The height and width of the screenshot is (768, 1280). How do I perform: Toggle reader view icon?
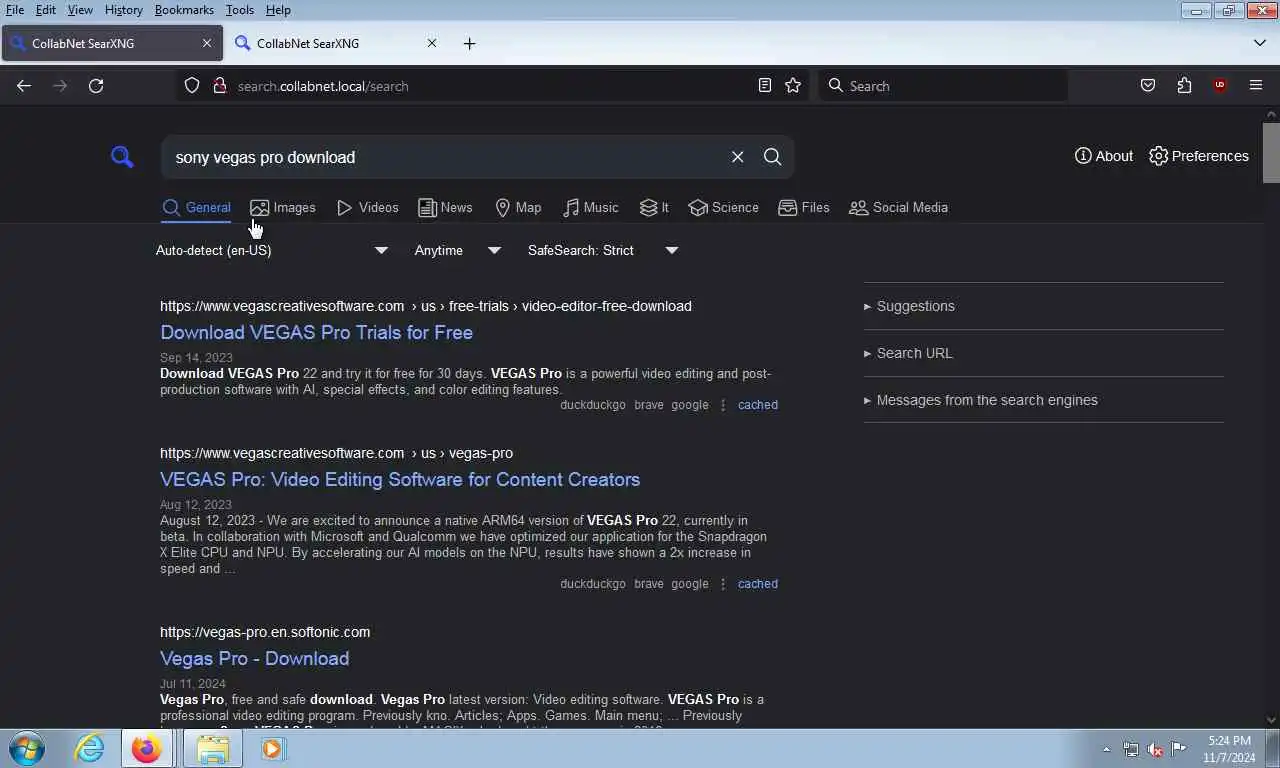765,86
